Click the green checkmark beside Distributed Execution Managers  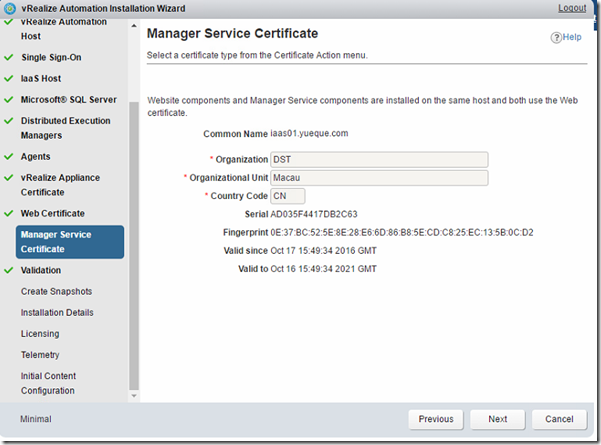[x=8, y=121]
